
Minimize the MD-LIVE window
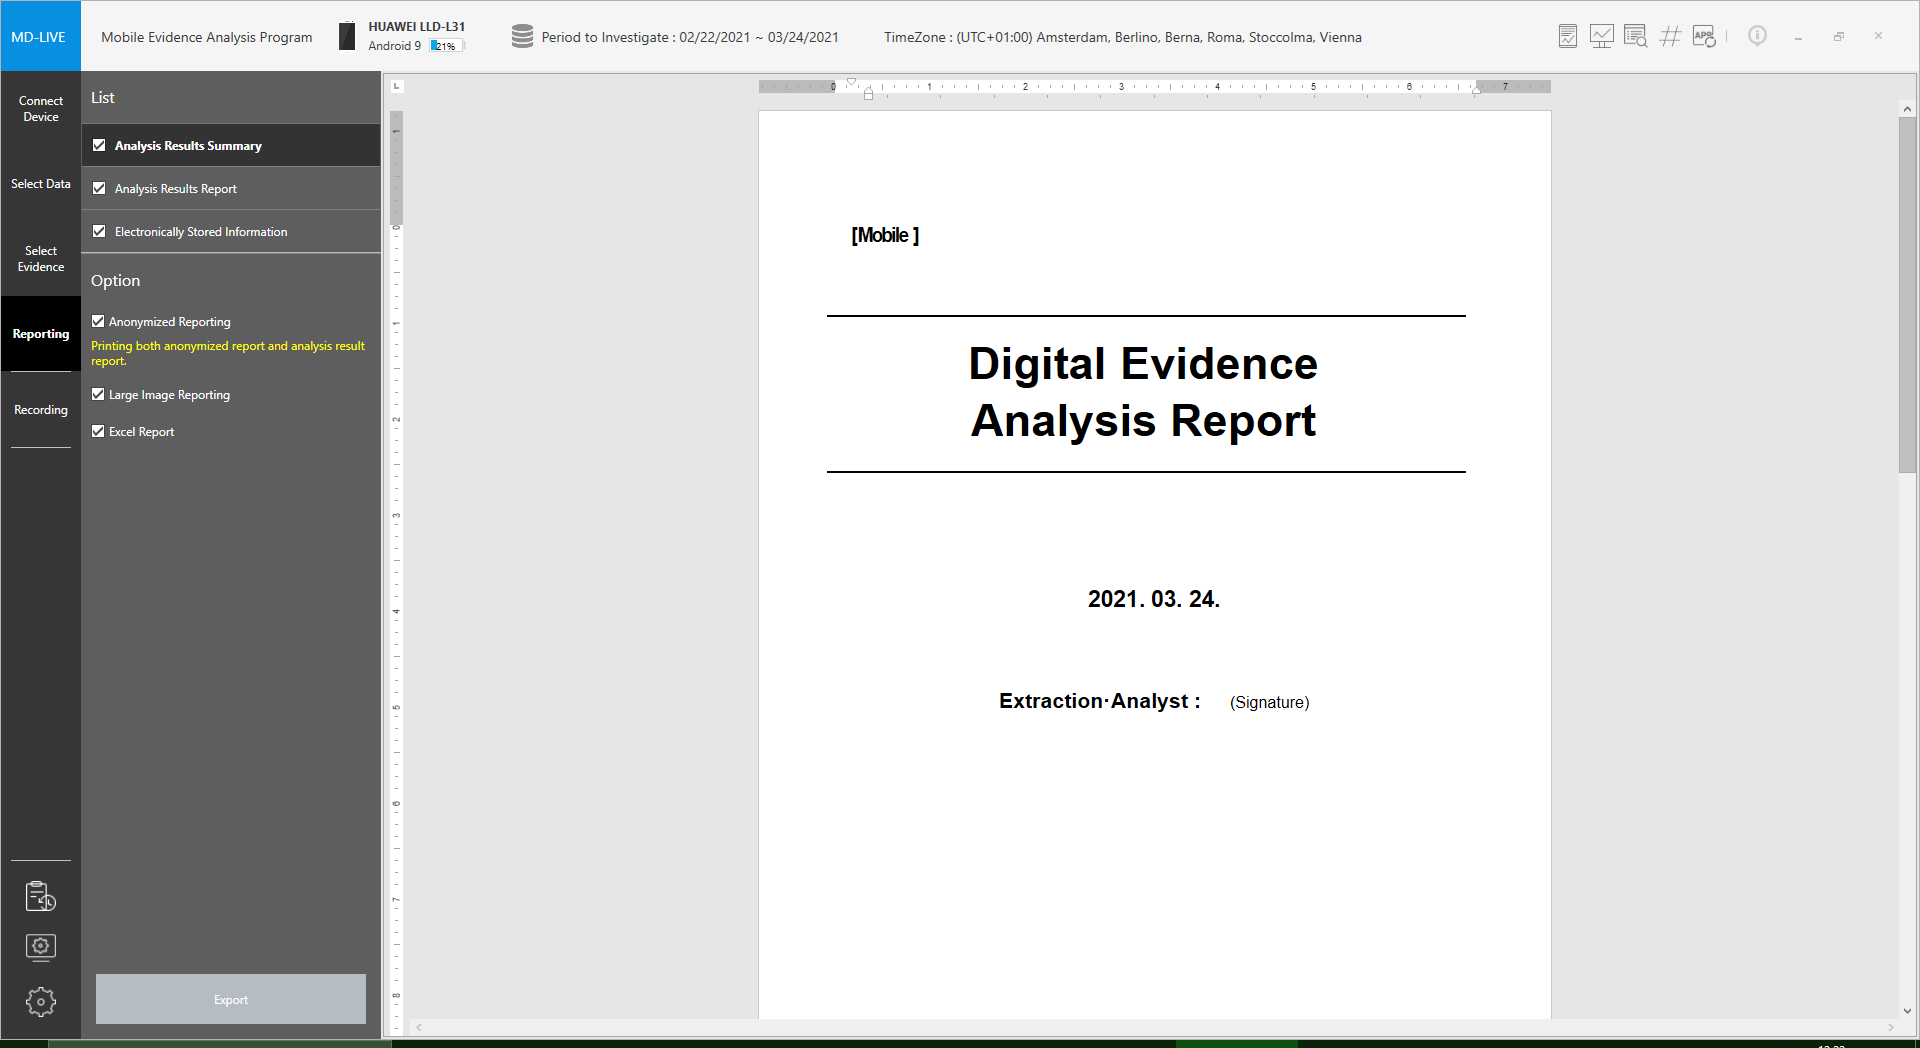1798,37
